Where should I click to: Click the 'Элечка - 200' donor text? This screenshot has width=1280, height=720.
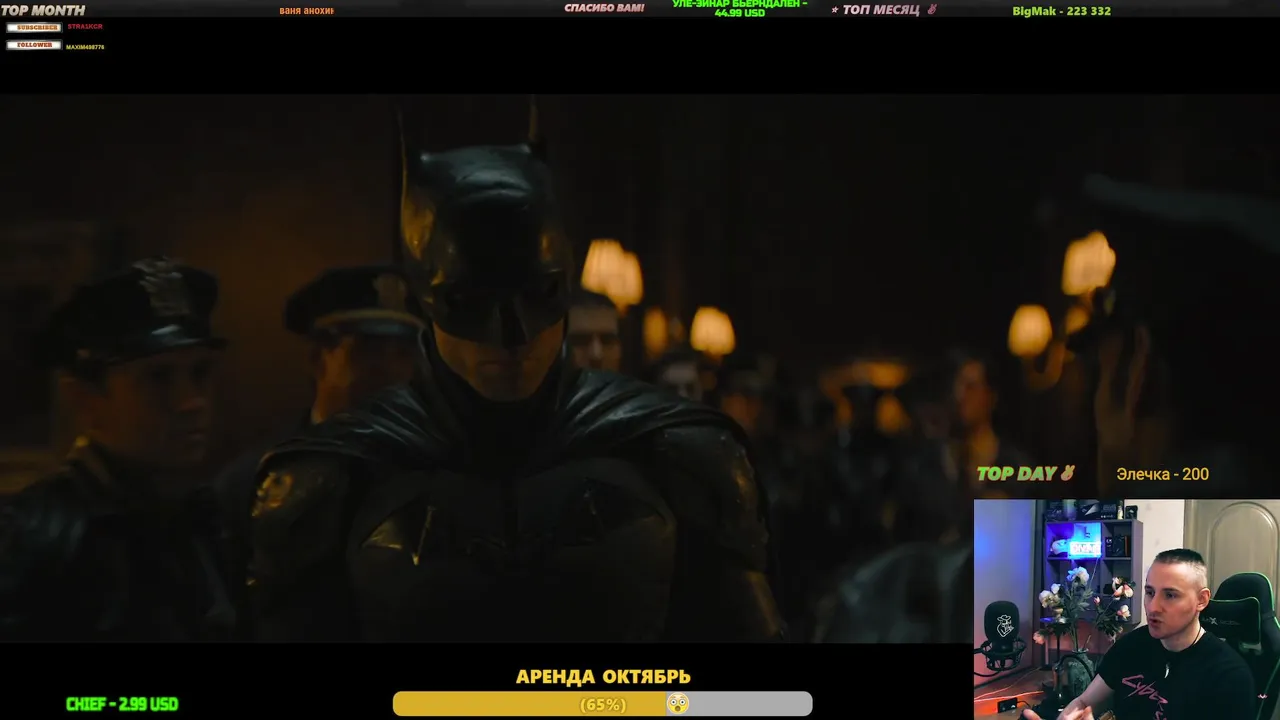pos(1162,474)
